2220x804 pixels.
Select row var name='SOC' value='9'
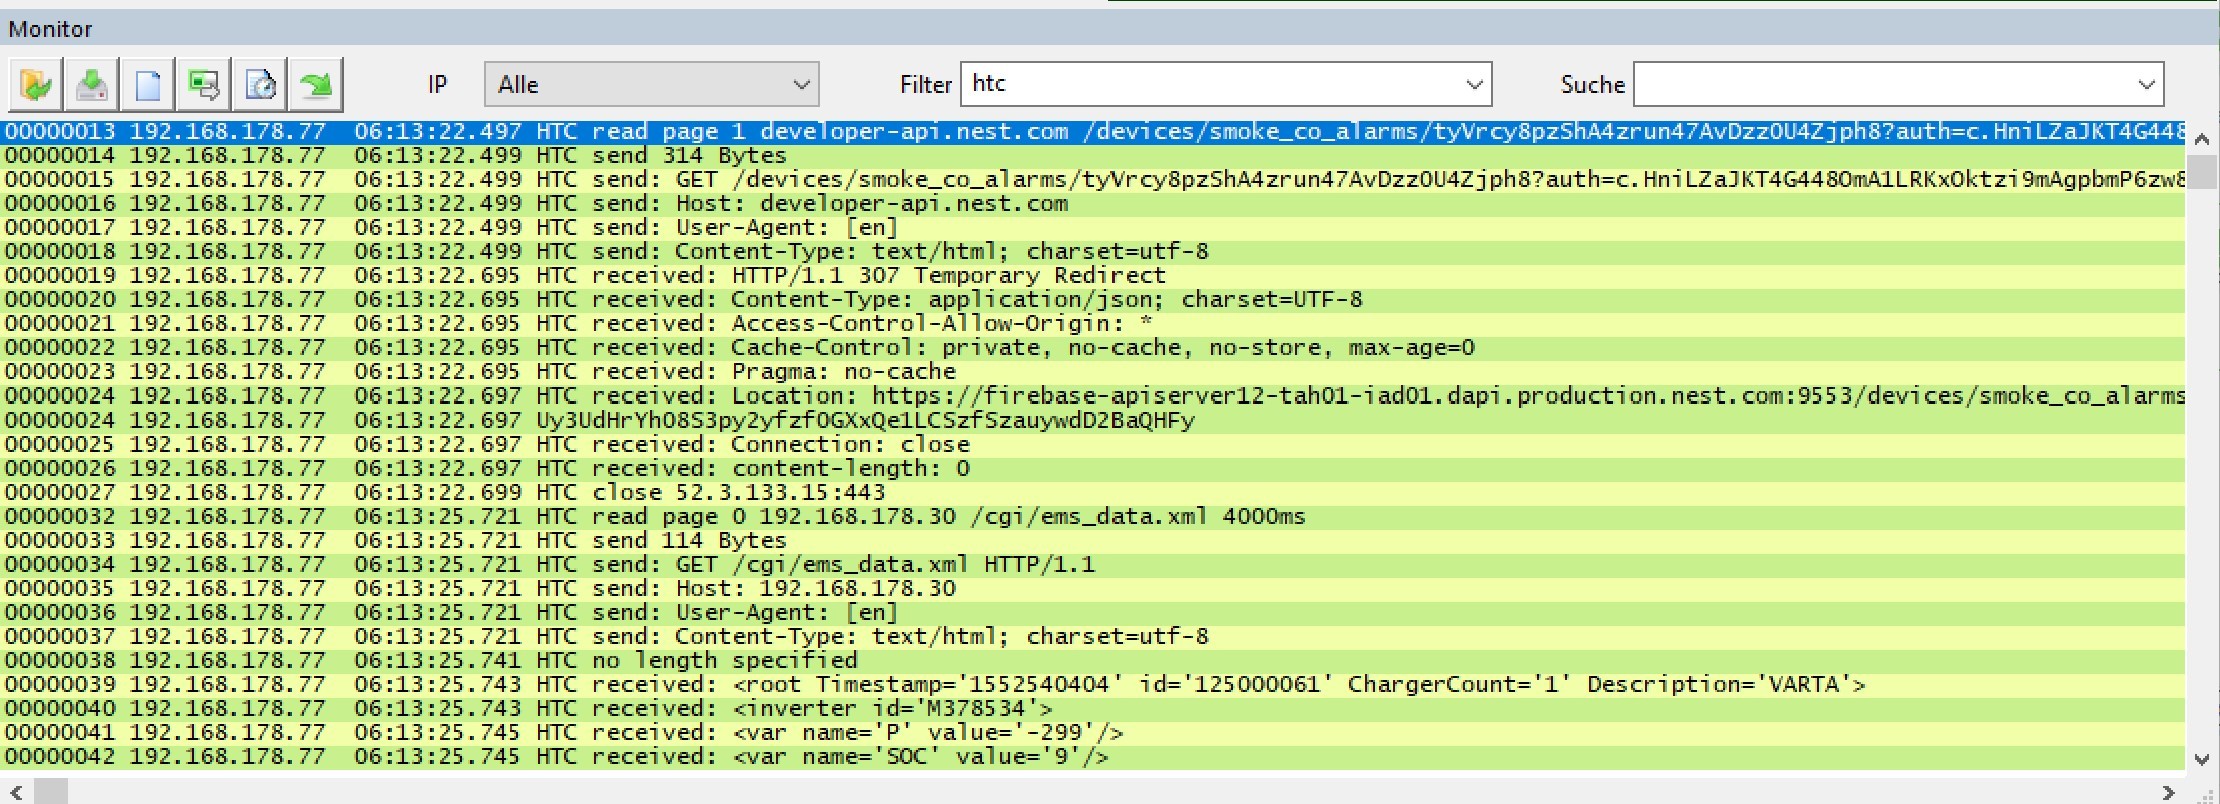pyautogui.click(x=1093, y=757)
